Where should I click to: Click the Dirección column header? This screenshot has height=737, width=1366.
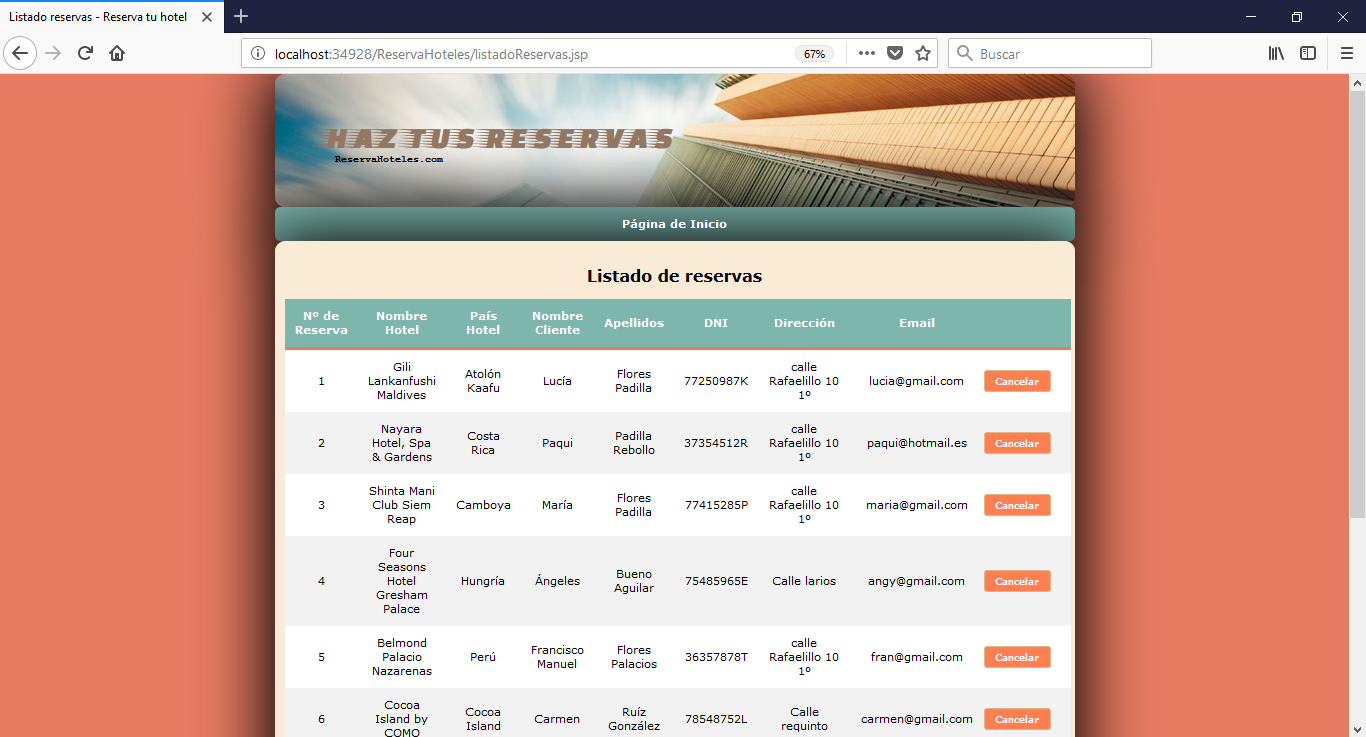[804, 323]
